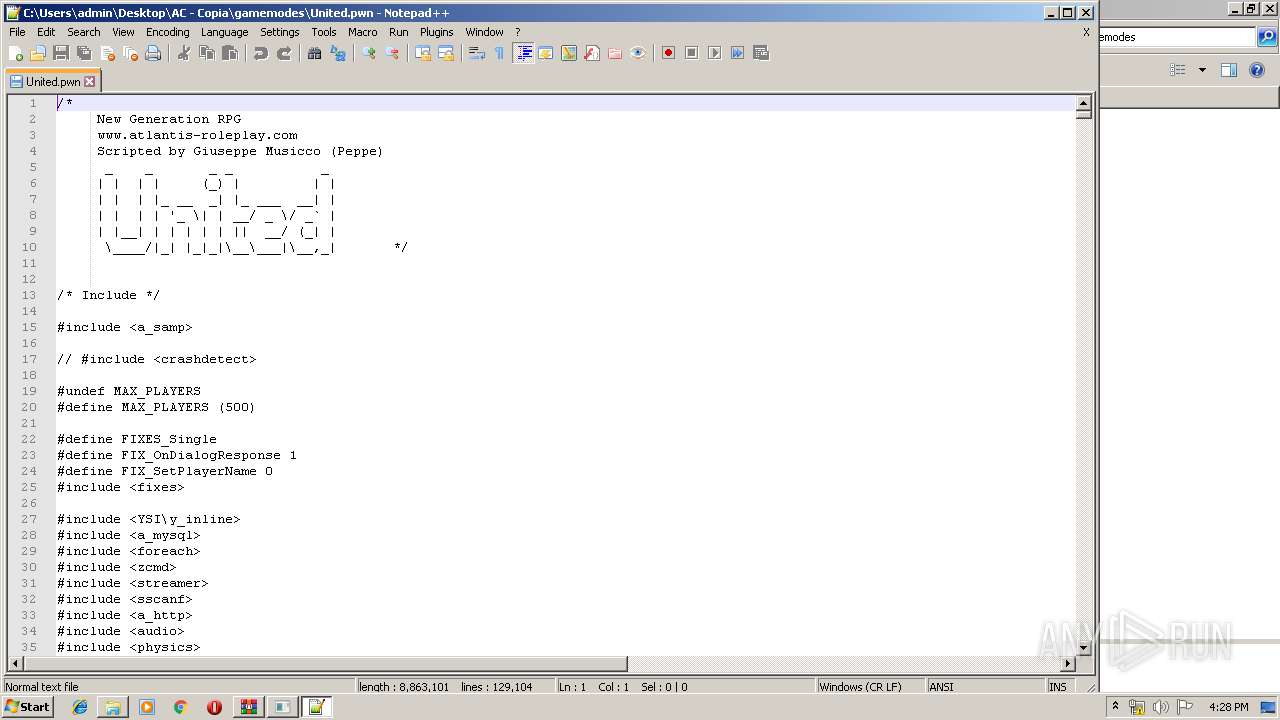Close current document via toolbar Close icon
The width and height of the screenshot is (1280, 720).
(107, 53)
